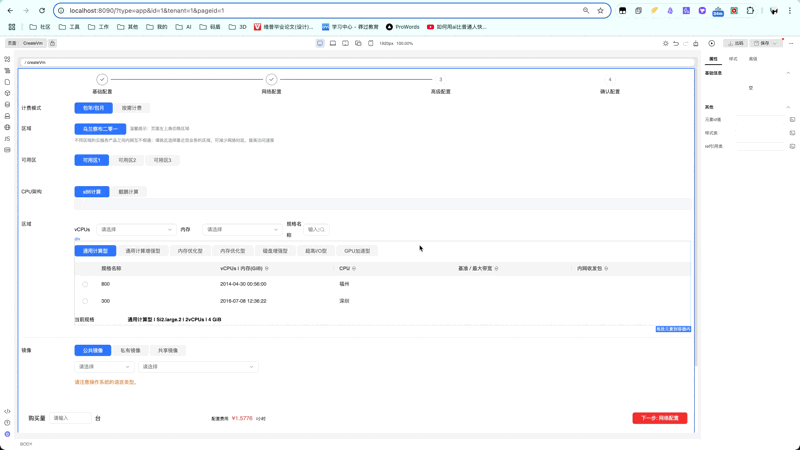Select the 按需计费 billing mode
The image size is (800, 450).
pos(132,108)
